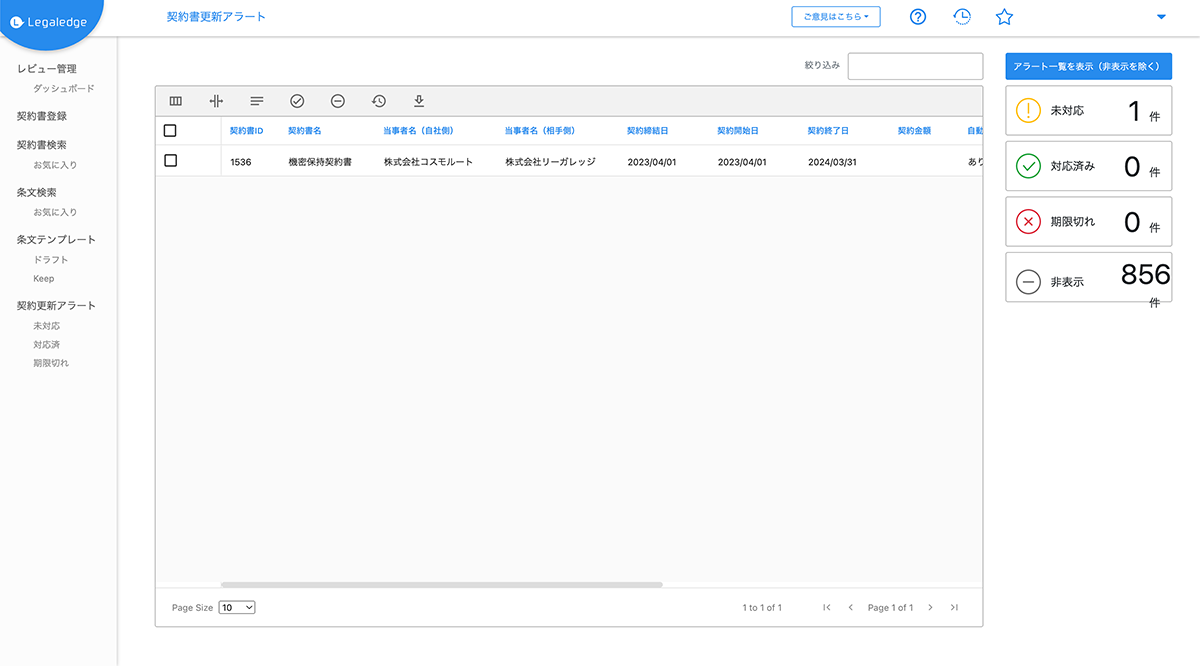Click the clock history icon in header

pos(961,17)
